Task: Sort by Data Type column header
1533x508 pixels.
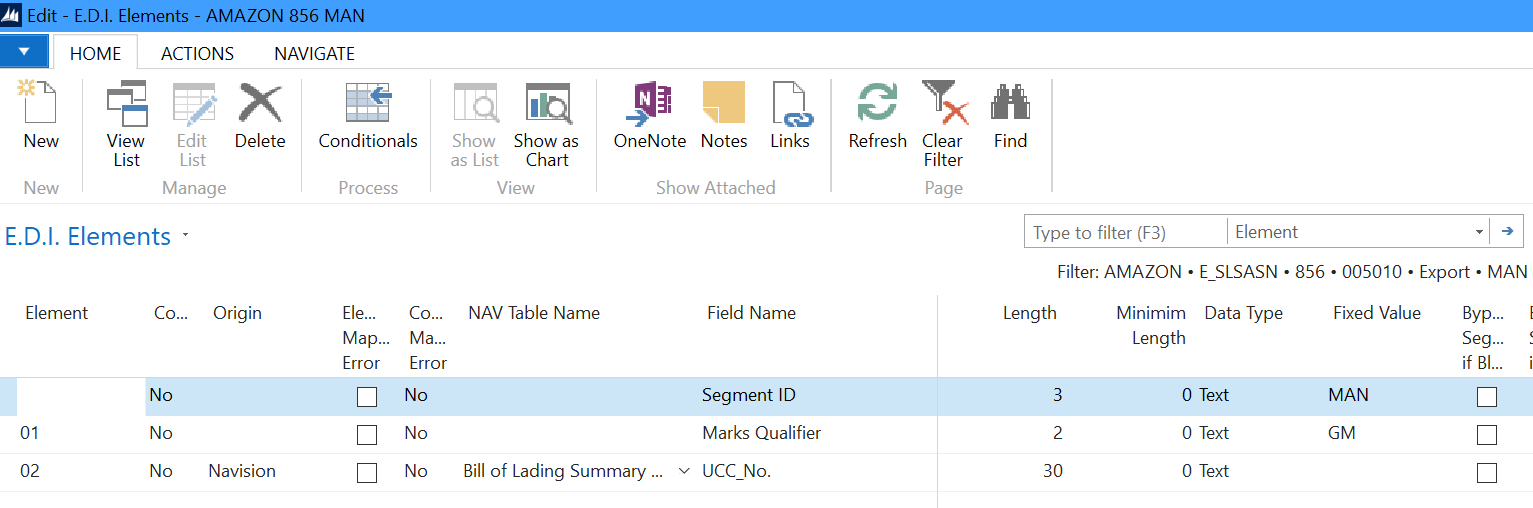Action: pyautogui.click(x=1243, y=313)
